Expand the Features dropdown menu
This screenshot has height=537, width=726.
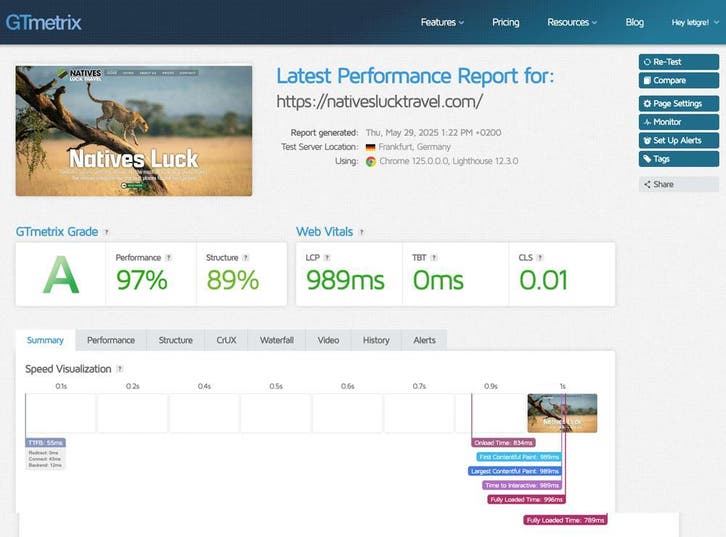(x=442, y=22)
